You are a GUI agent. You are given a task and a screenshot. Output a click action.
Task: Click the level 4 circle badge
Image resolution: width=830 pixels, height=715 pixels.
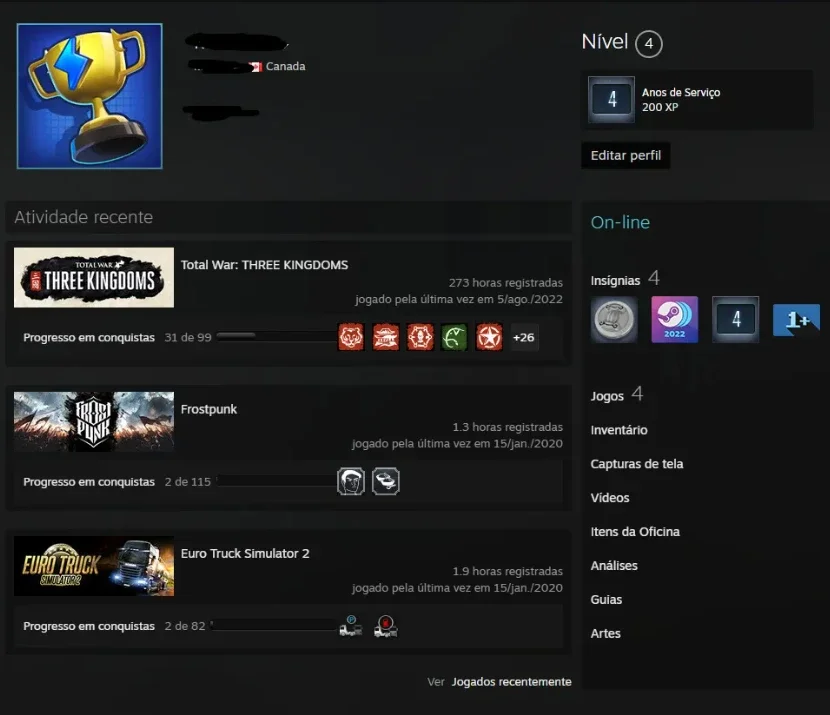[x=648, y=44]
